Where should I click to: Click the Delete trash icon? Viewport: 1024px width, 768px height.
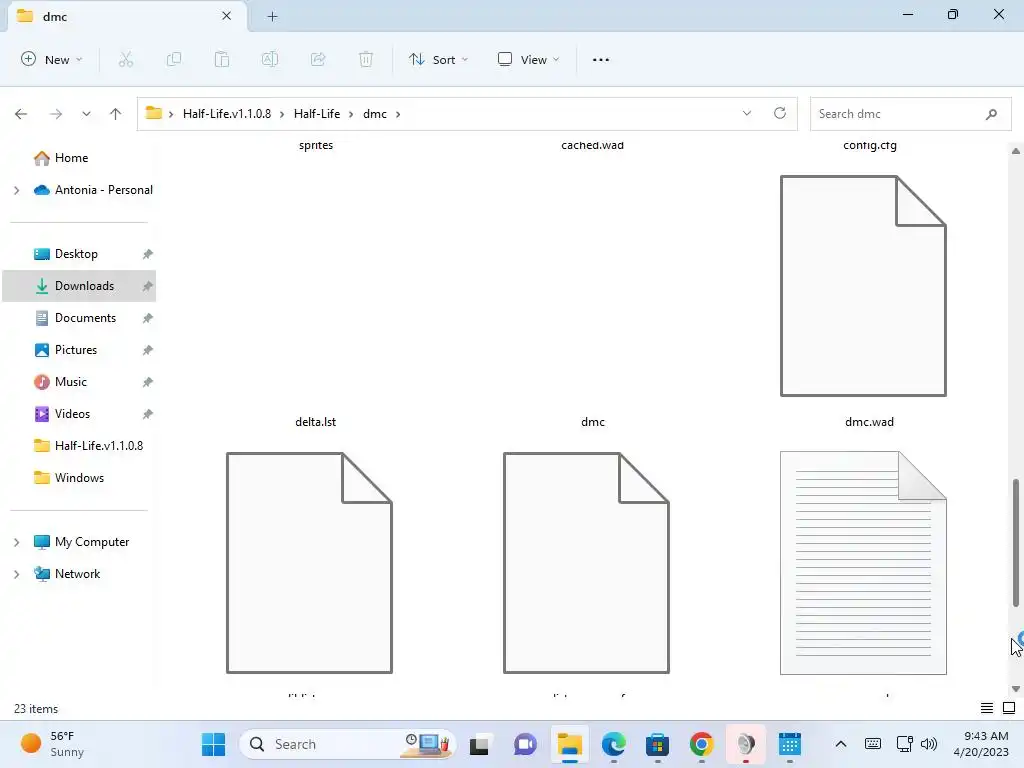(366, 59)
